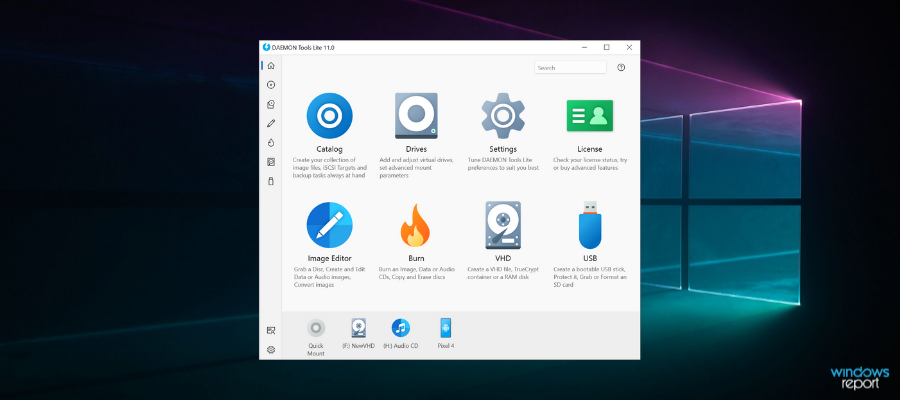Screen dimensions: 900x400
Task: Click the Drives label text
Action: [416, 149]
